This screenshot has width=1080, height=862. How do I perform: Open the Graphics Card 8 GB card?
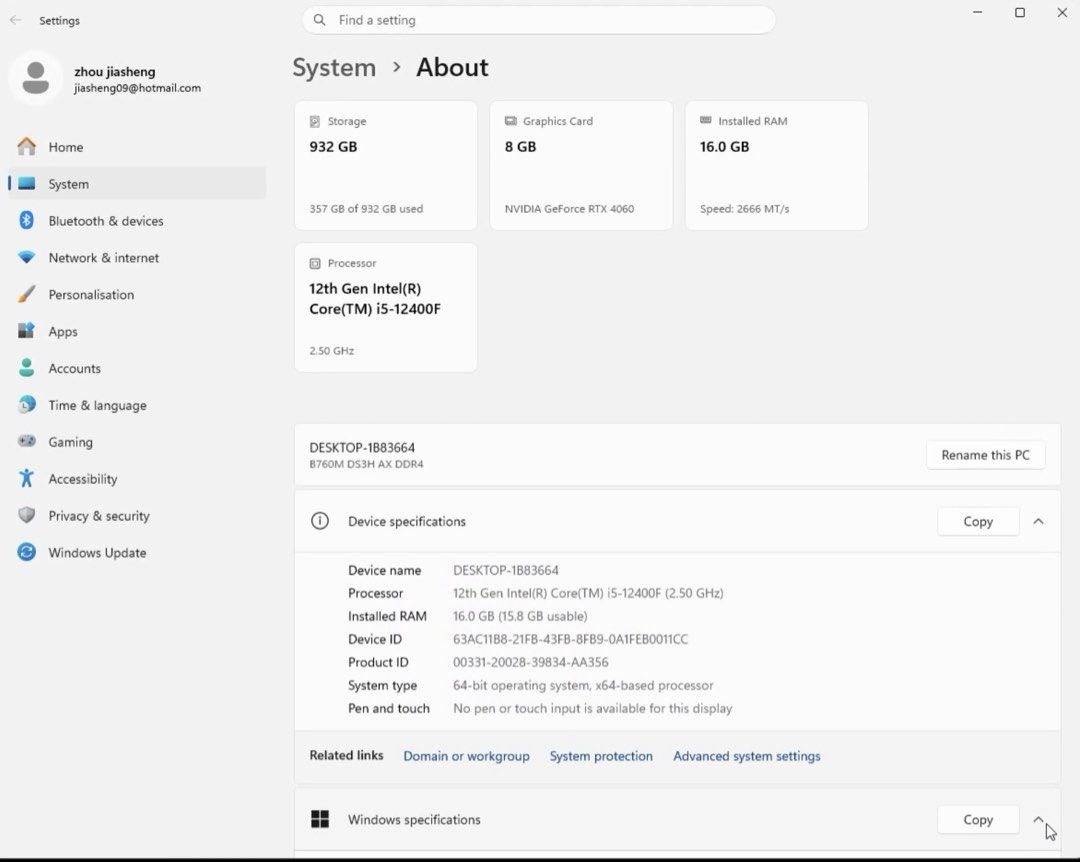point(581,165)
